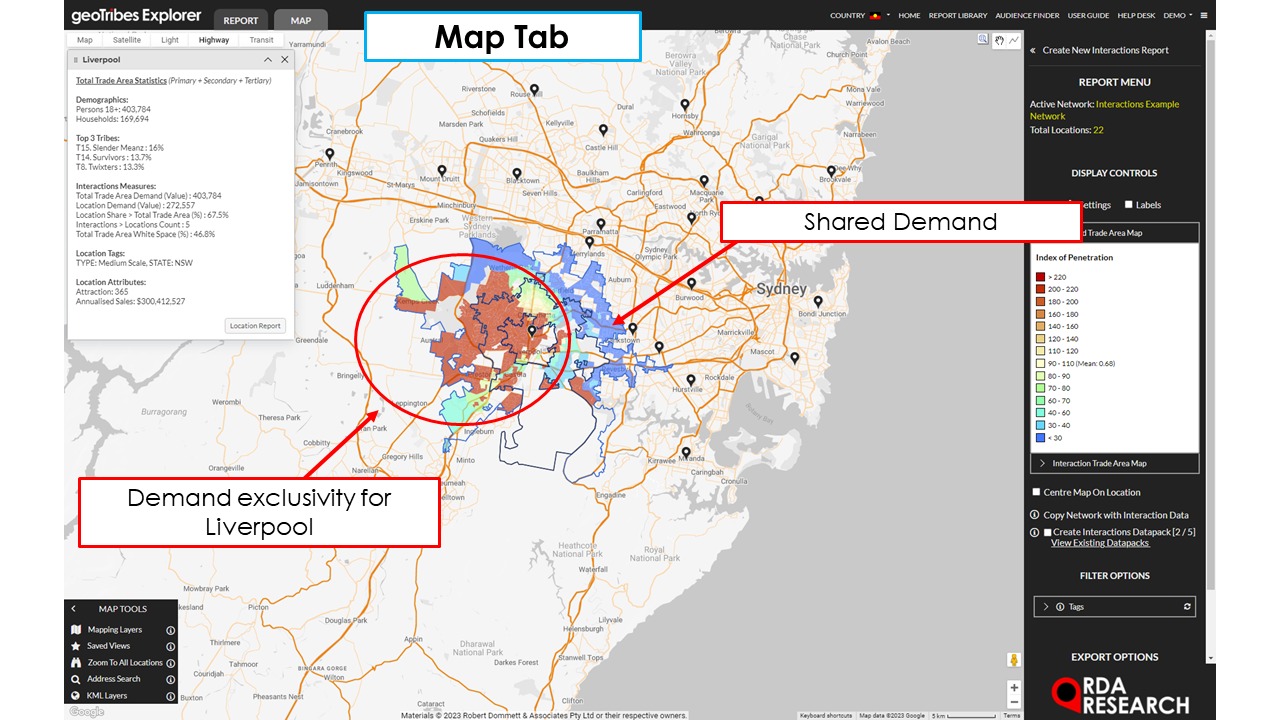Screen dimensions: 1280x720
Task: Click Zoom To All Locations binoculars icon
Action: click(76, 662)
